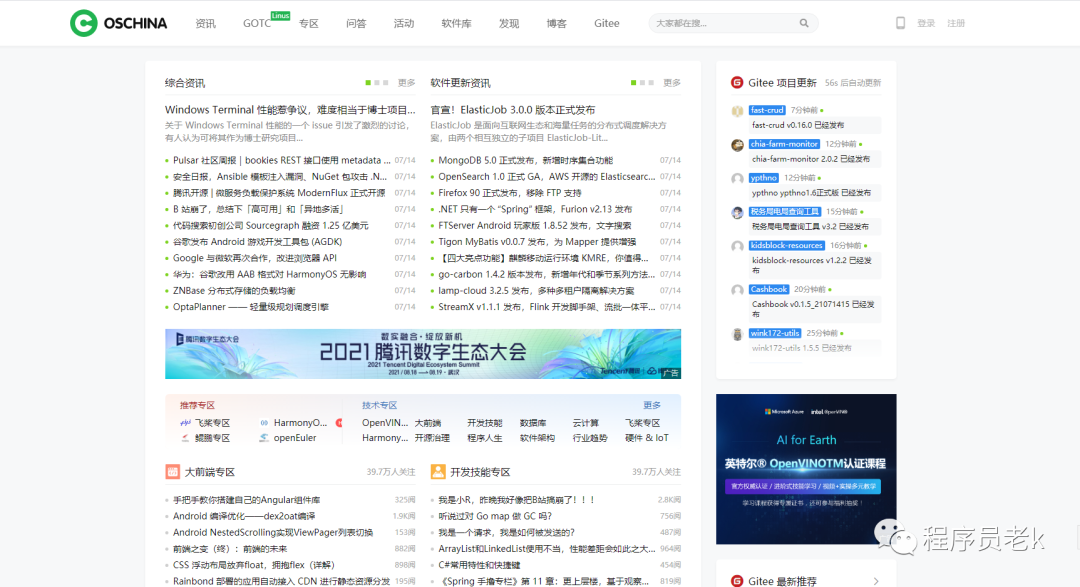Image resolution: width=1080 pixels, height=587 pixels.
Task: Open MongoDB 5.0 正式发布 news item
Action: pos(526,160)
